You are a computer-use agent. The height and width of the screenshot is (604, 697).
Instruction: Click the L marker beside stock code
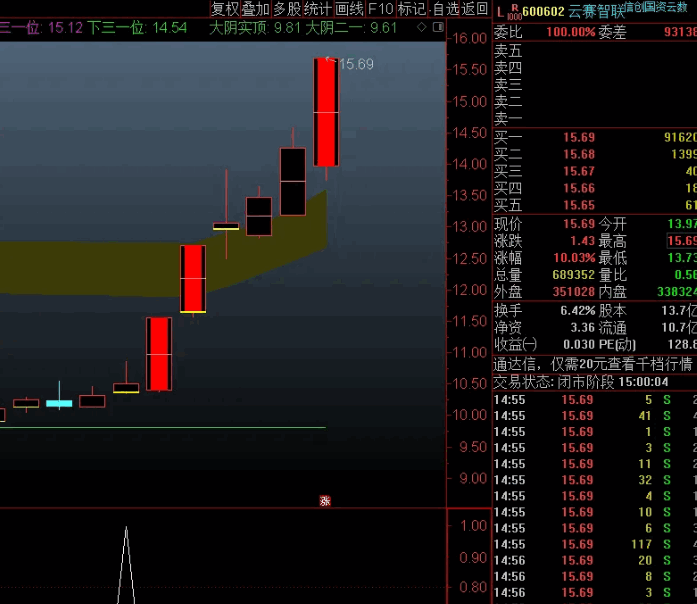coord(501,12)
